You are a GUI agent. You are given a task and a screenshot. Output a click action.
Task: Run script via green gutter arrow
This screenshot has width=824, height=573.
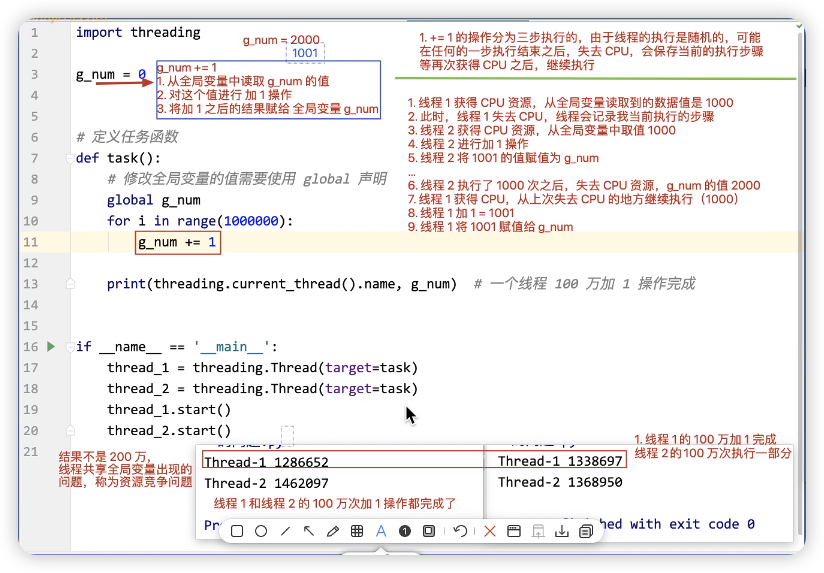pyautogui.click(x=52, y=347)
